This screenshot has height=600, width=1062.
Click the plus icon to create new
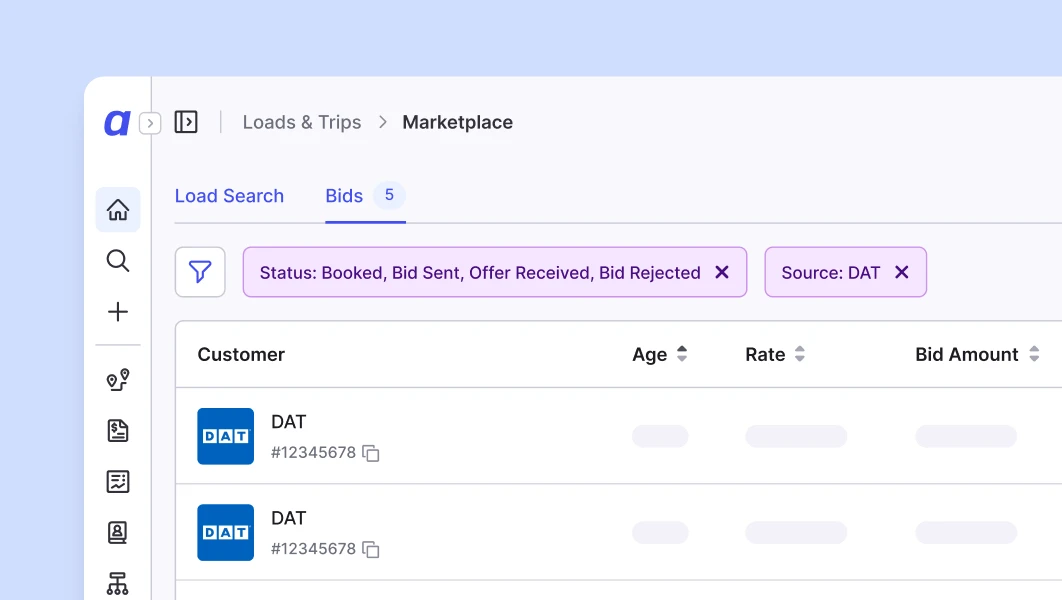(x=118, y=312)
